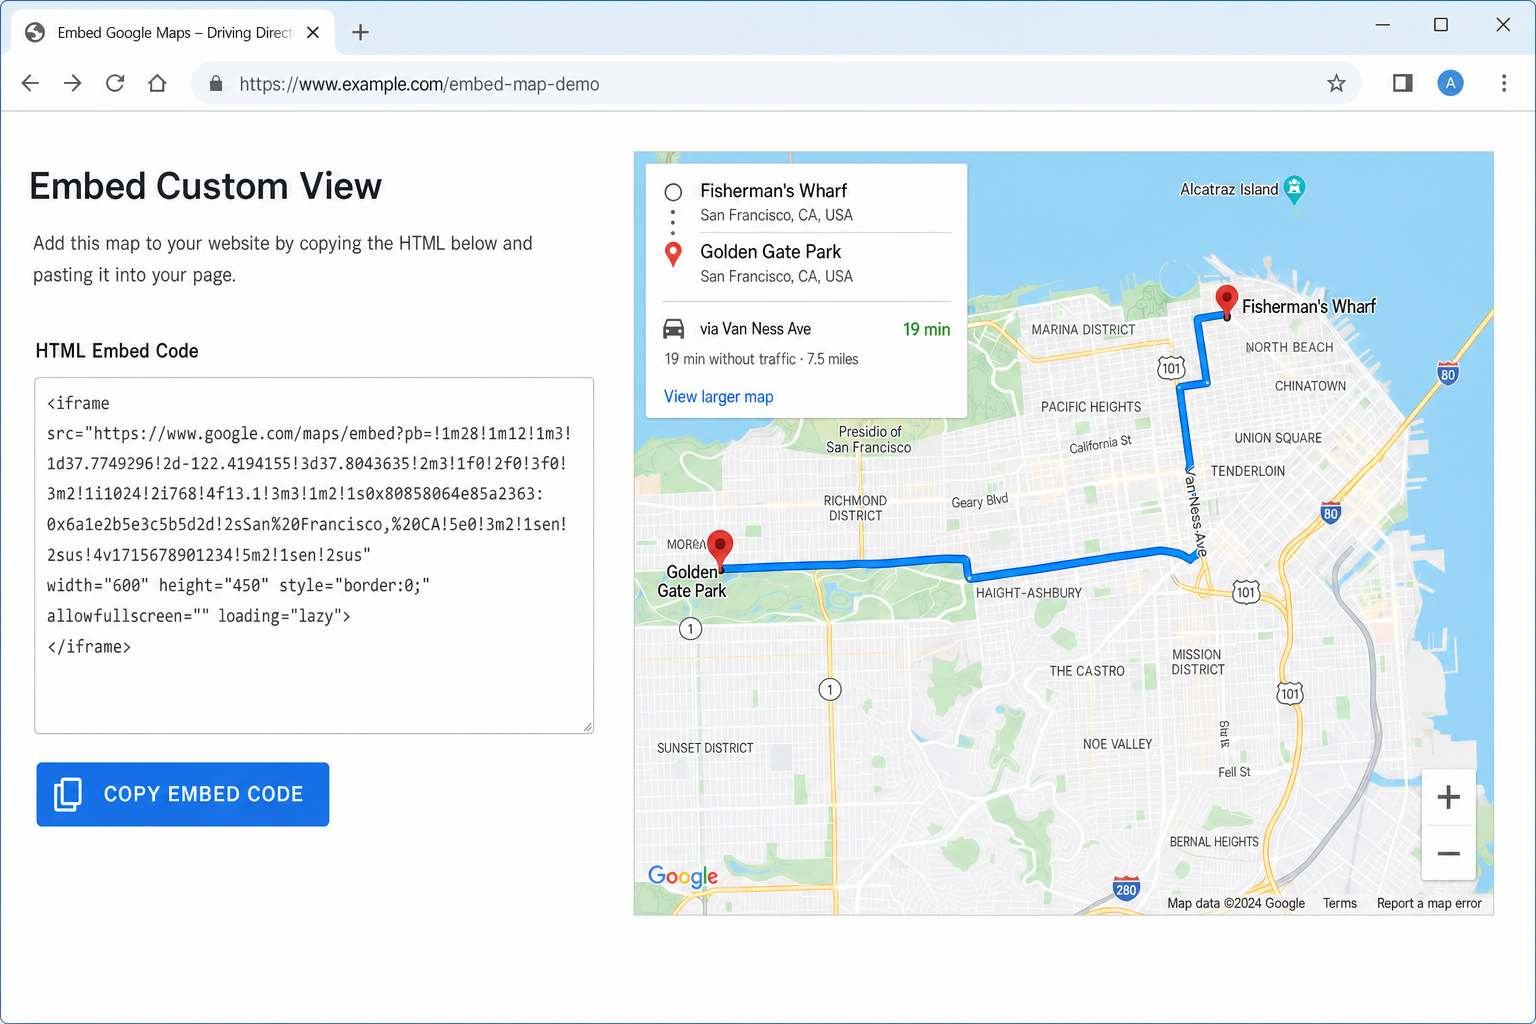Click the BERNAL HEIGHTS map label
The width and height of the screenshot is (1536, 1024).
1214,842
